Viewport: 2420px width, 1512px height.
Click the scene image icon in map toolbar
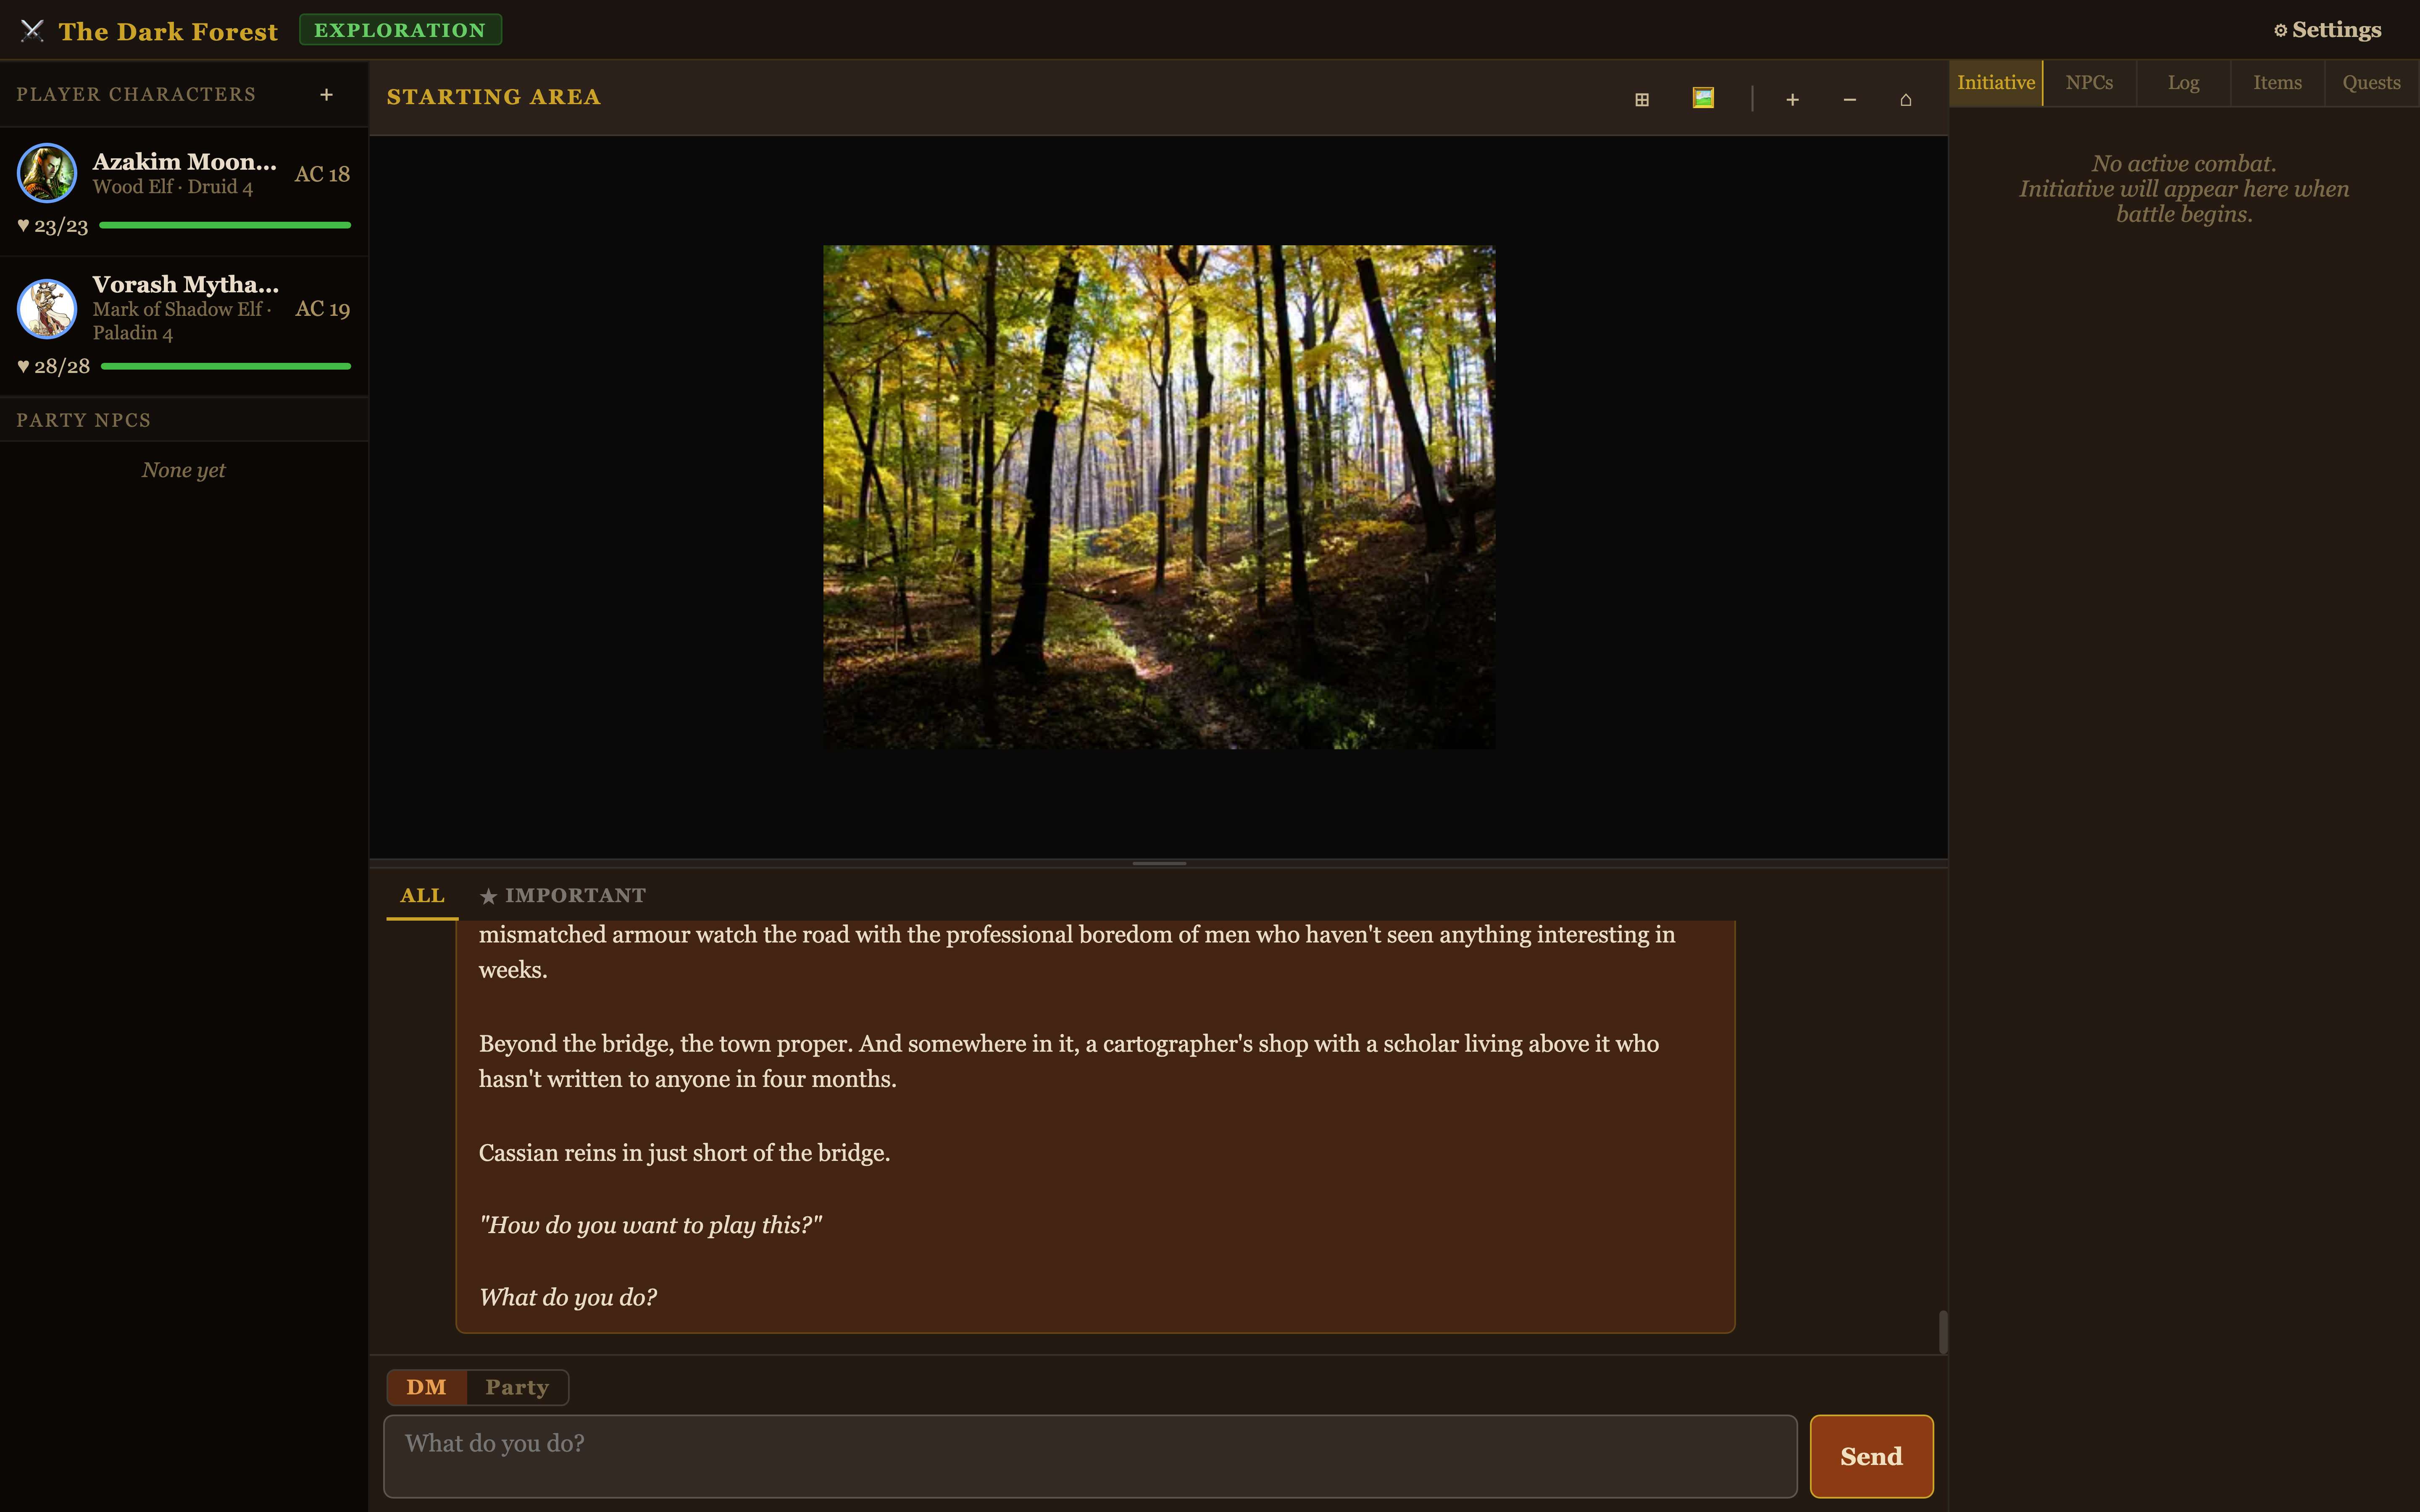(x=1703, y=98)
